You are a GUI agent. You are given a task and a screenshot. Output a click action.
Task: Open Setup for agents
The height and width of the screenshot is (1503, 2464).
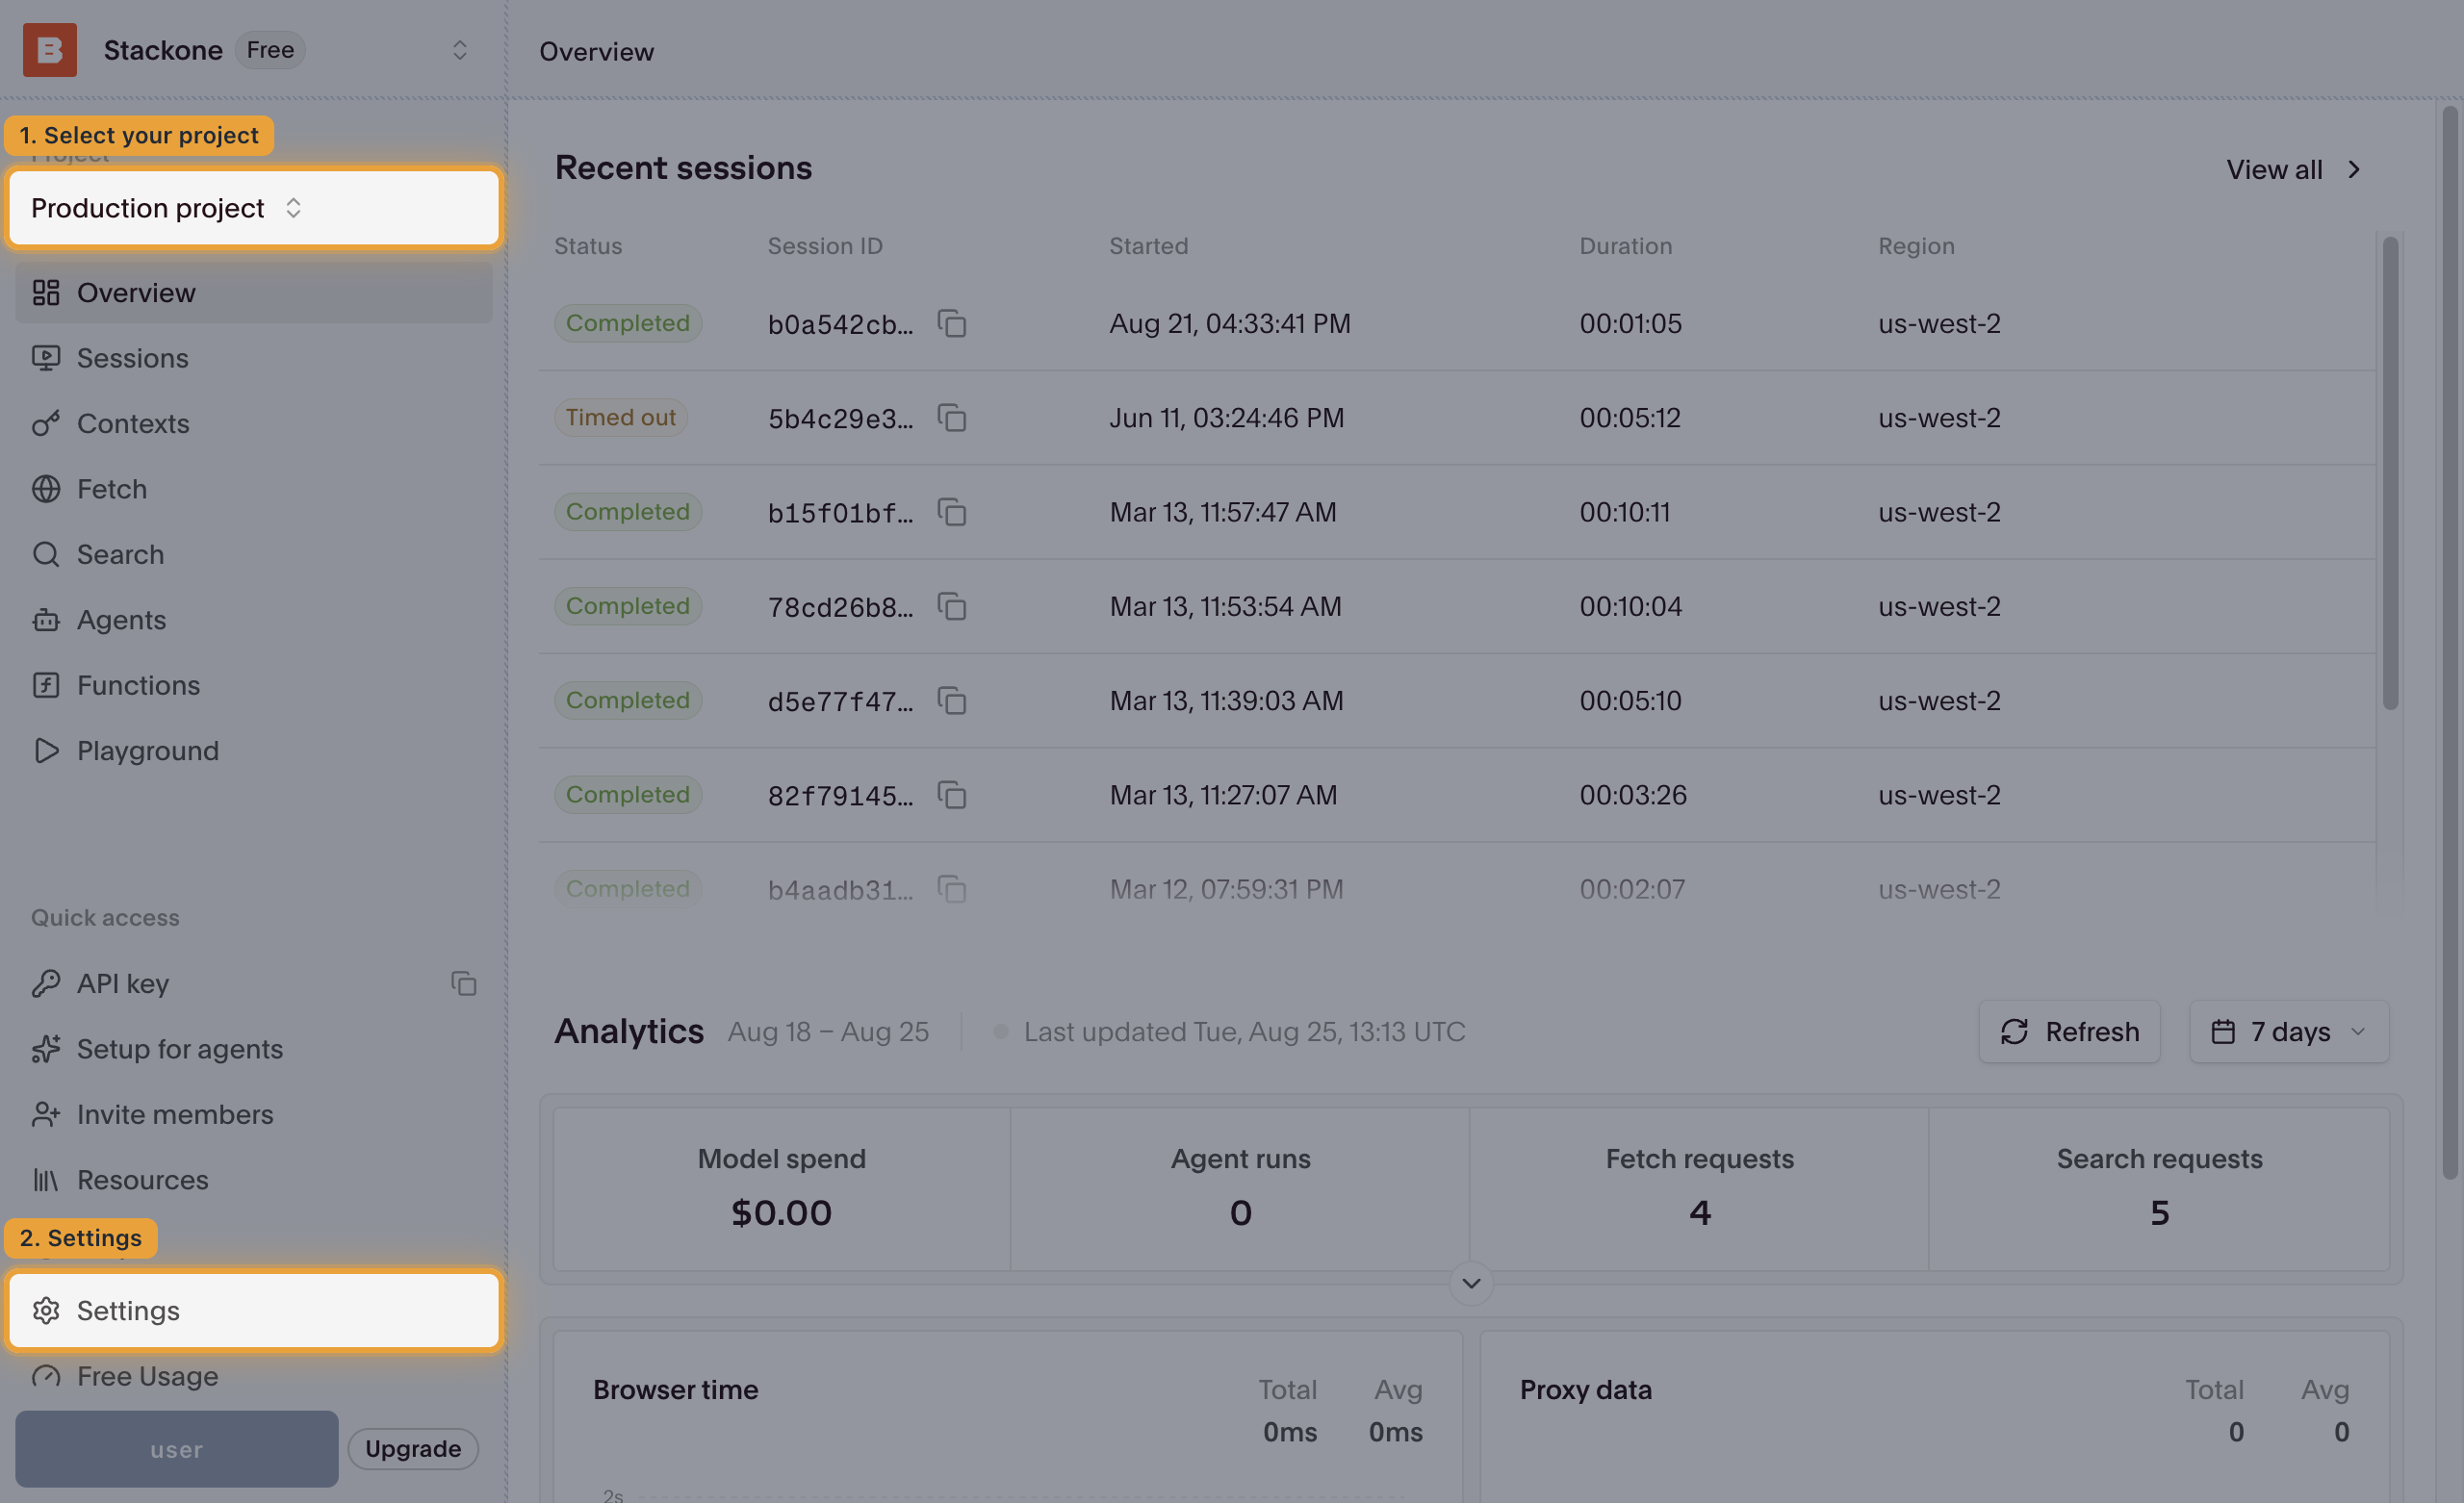click(x=254, y=1049)
